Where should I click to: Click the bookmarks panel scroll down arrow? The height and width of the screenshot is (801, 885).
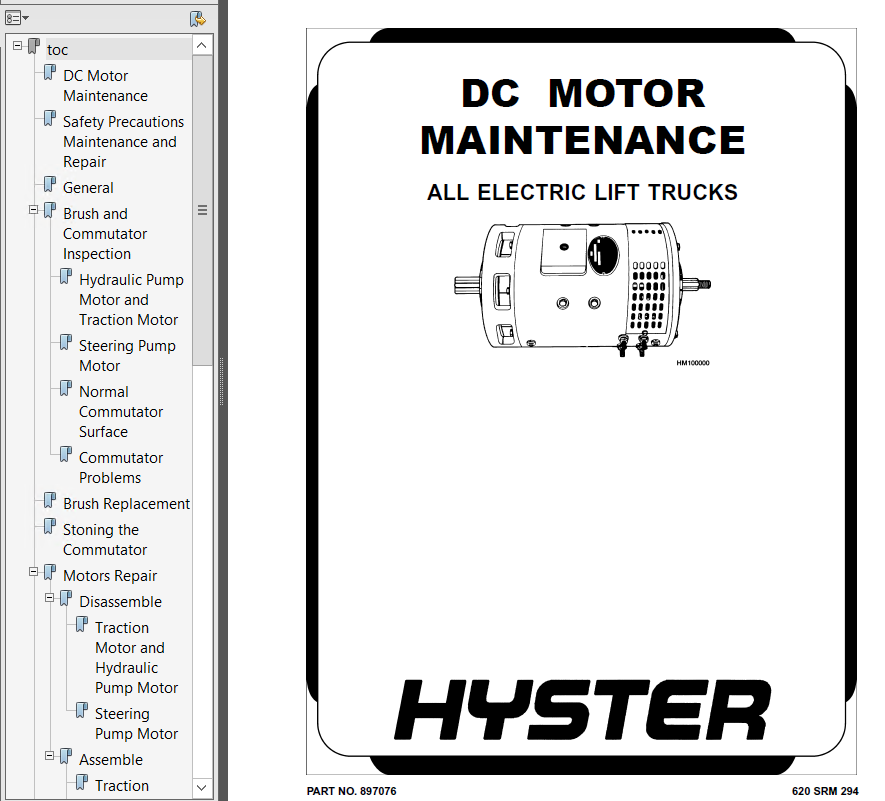pos(202,787)
